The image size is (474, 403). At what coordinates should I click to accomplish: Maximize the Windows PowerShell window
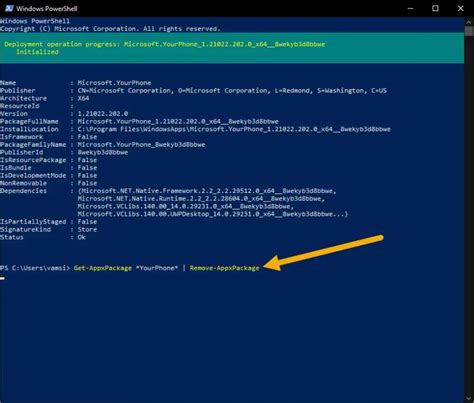click(435, 8)
